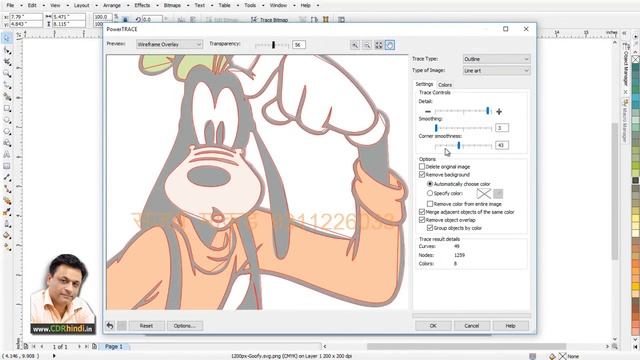This screenshot has width=640, height=360.
Task: Select the Text tool in the toolbox
Action: click(7, 155)
